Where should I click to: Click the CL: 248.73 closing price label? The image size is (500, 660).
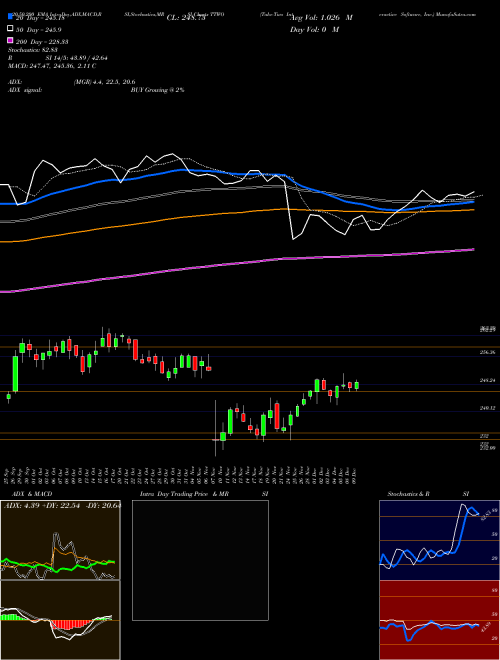pos(186,18)
